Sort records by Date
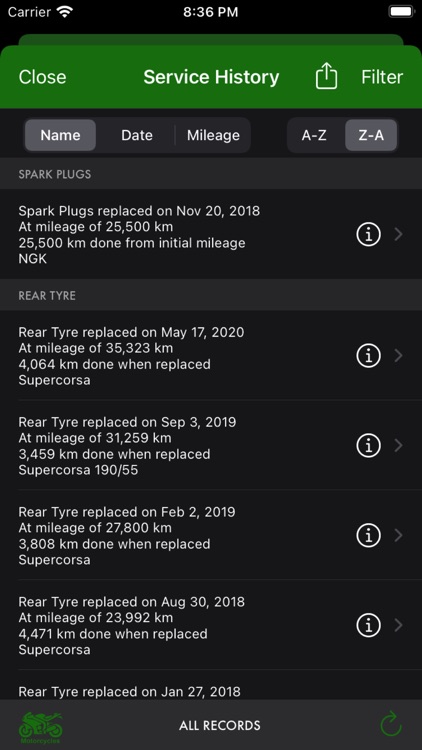 coord(137,135)
